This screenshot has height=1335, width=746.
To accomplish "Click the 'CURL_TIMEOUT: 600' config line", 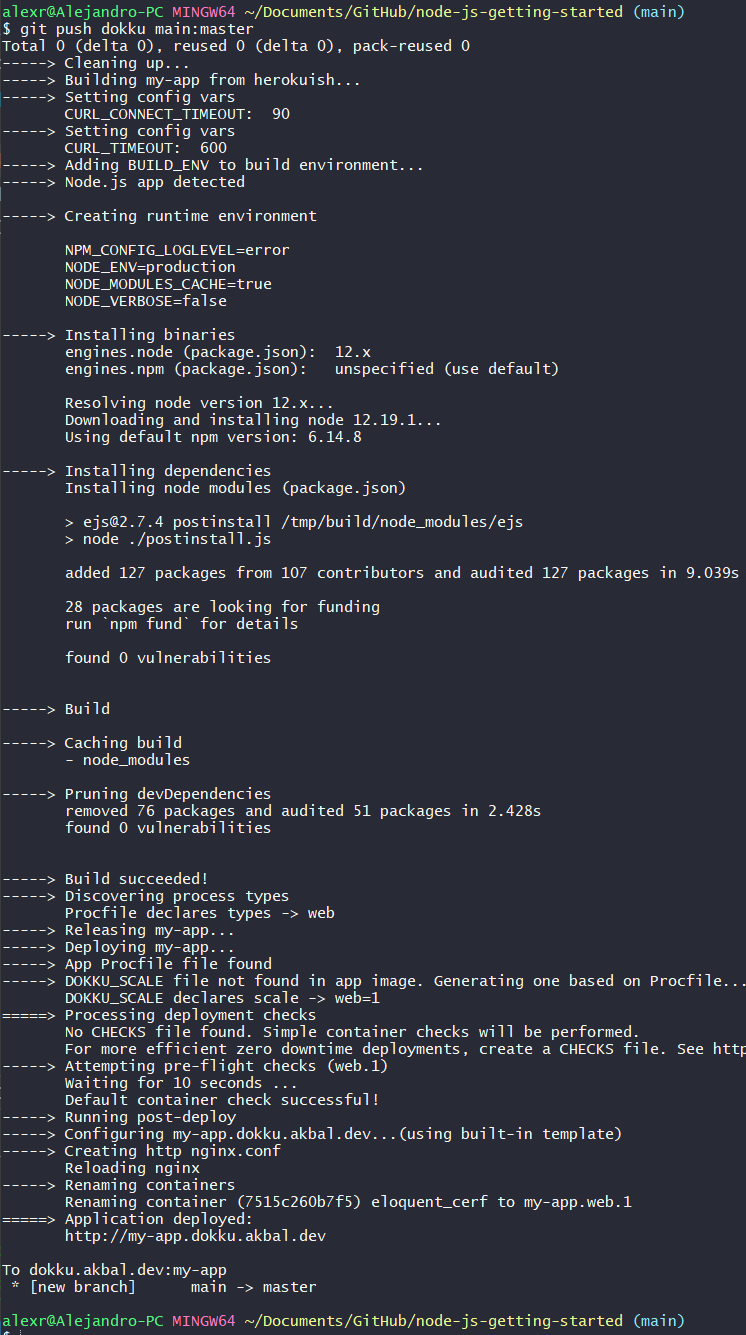I will (x=145, y=148).
